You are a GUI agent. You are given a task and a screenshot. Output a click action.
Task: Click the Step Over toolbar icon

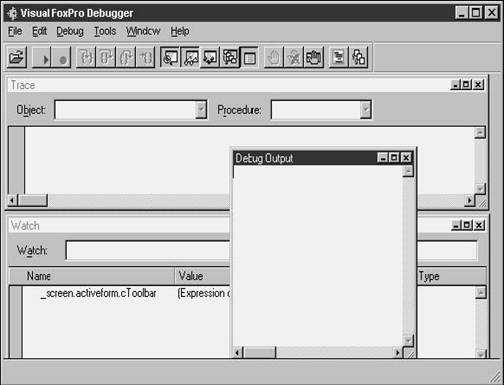point(106,58)
